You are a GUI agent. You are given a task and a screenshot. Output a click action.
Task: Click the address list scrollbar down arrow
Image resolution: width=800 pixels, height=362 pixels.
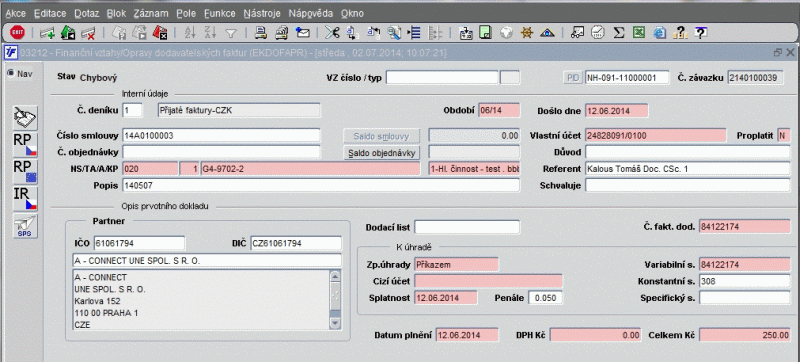click(x=335, y=323)
